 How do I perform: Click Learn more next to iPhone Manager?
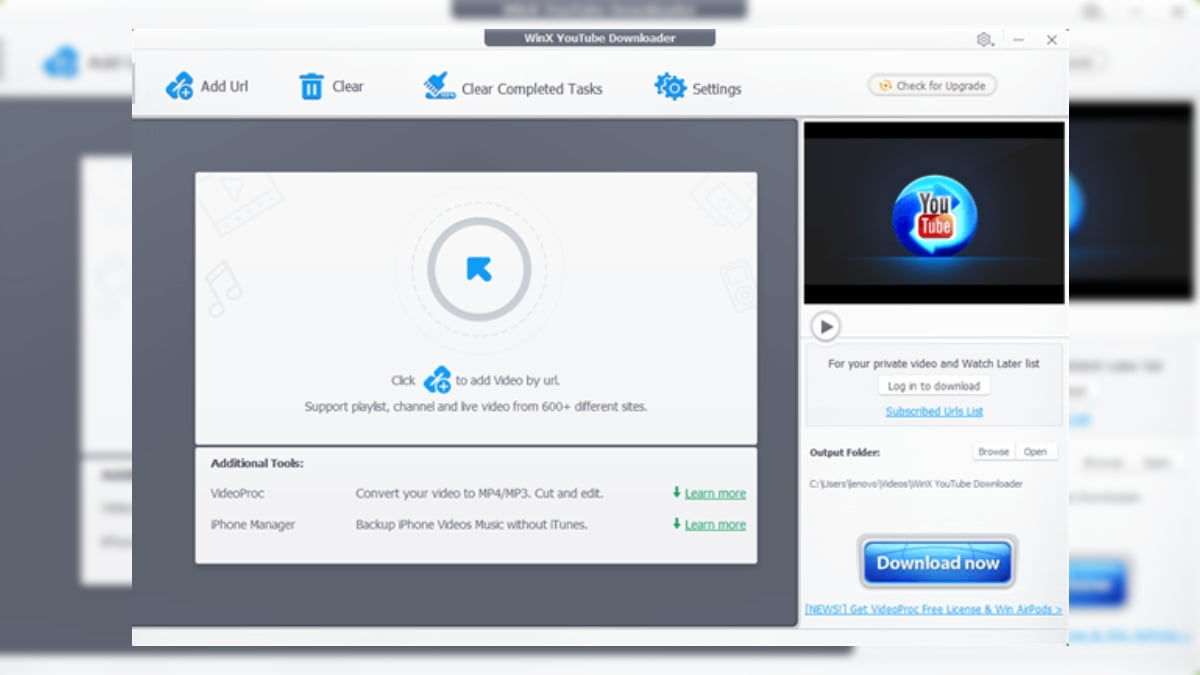714,524
